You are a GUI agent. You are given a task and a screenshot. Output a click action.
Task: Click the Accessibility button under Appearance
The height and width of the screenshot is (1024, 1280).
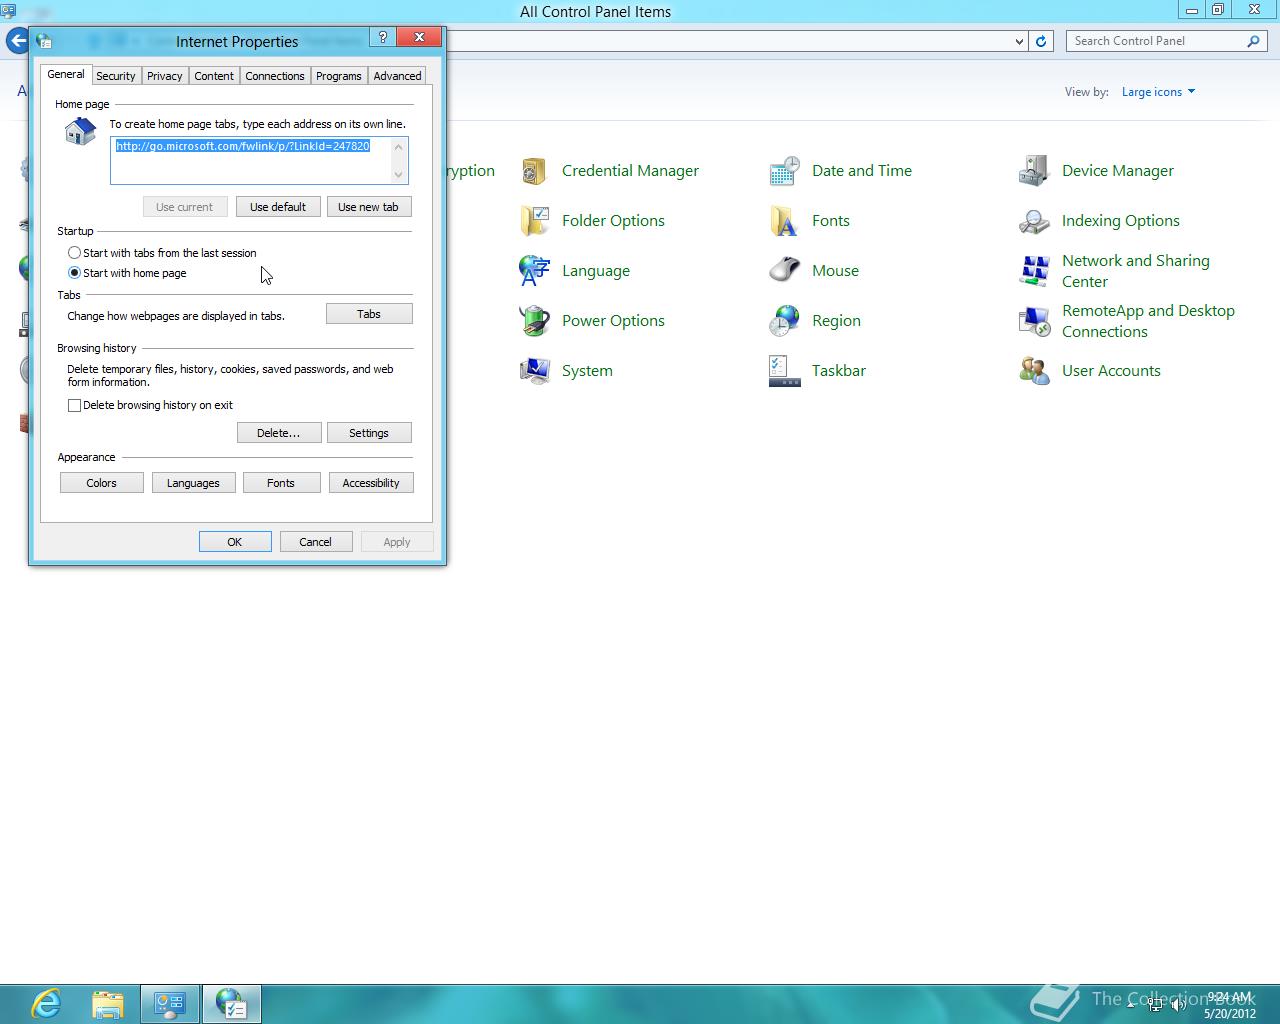tap(371, 482)
